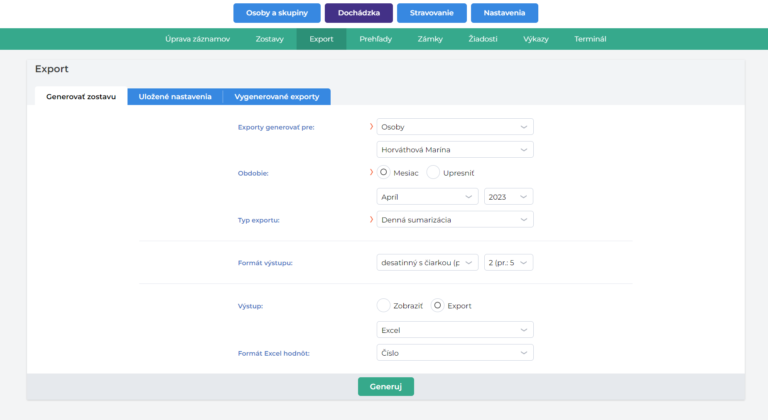The height and width of the screenshot is (420, 768).
Task: Open the Číslo Excel value format dropdown
Action: click(x=455, y=352)
